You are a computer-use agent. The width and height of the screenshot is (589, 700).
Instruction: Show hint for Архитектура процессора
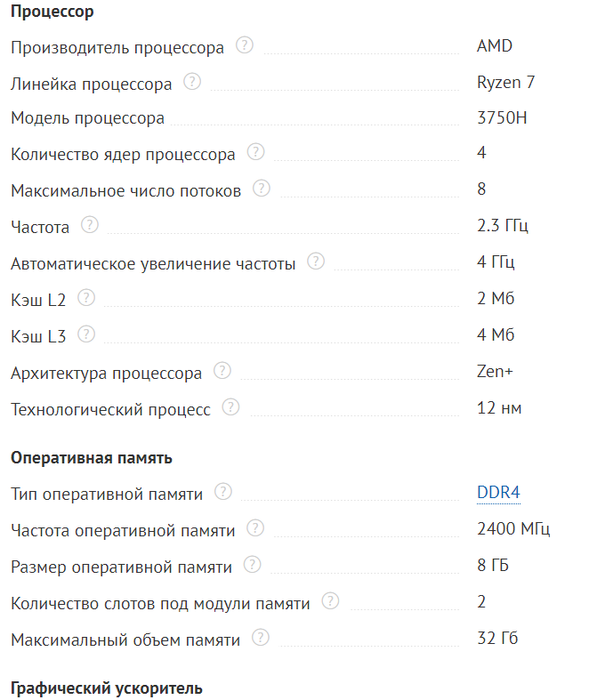[x=222, y=371]
